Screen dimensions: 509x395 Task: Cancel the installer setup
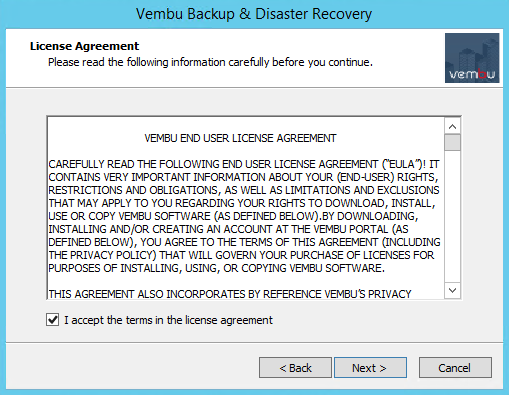455,368
